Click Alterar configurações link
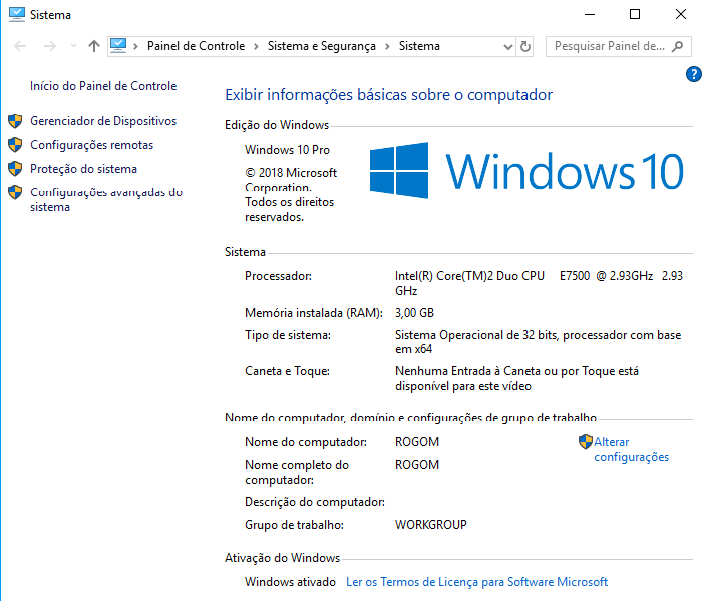 click(x=632, y=449)
